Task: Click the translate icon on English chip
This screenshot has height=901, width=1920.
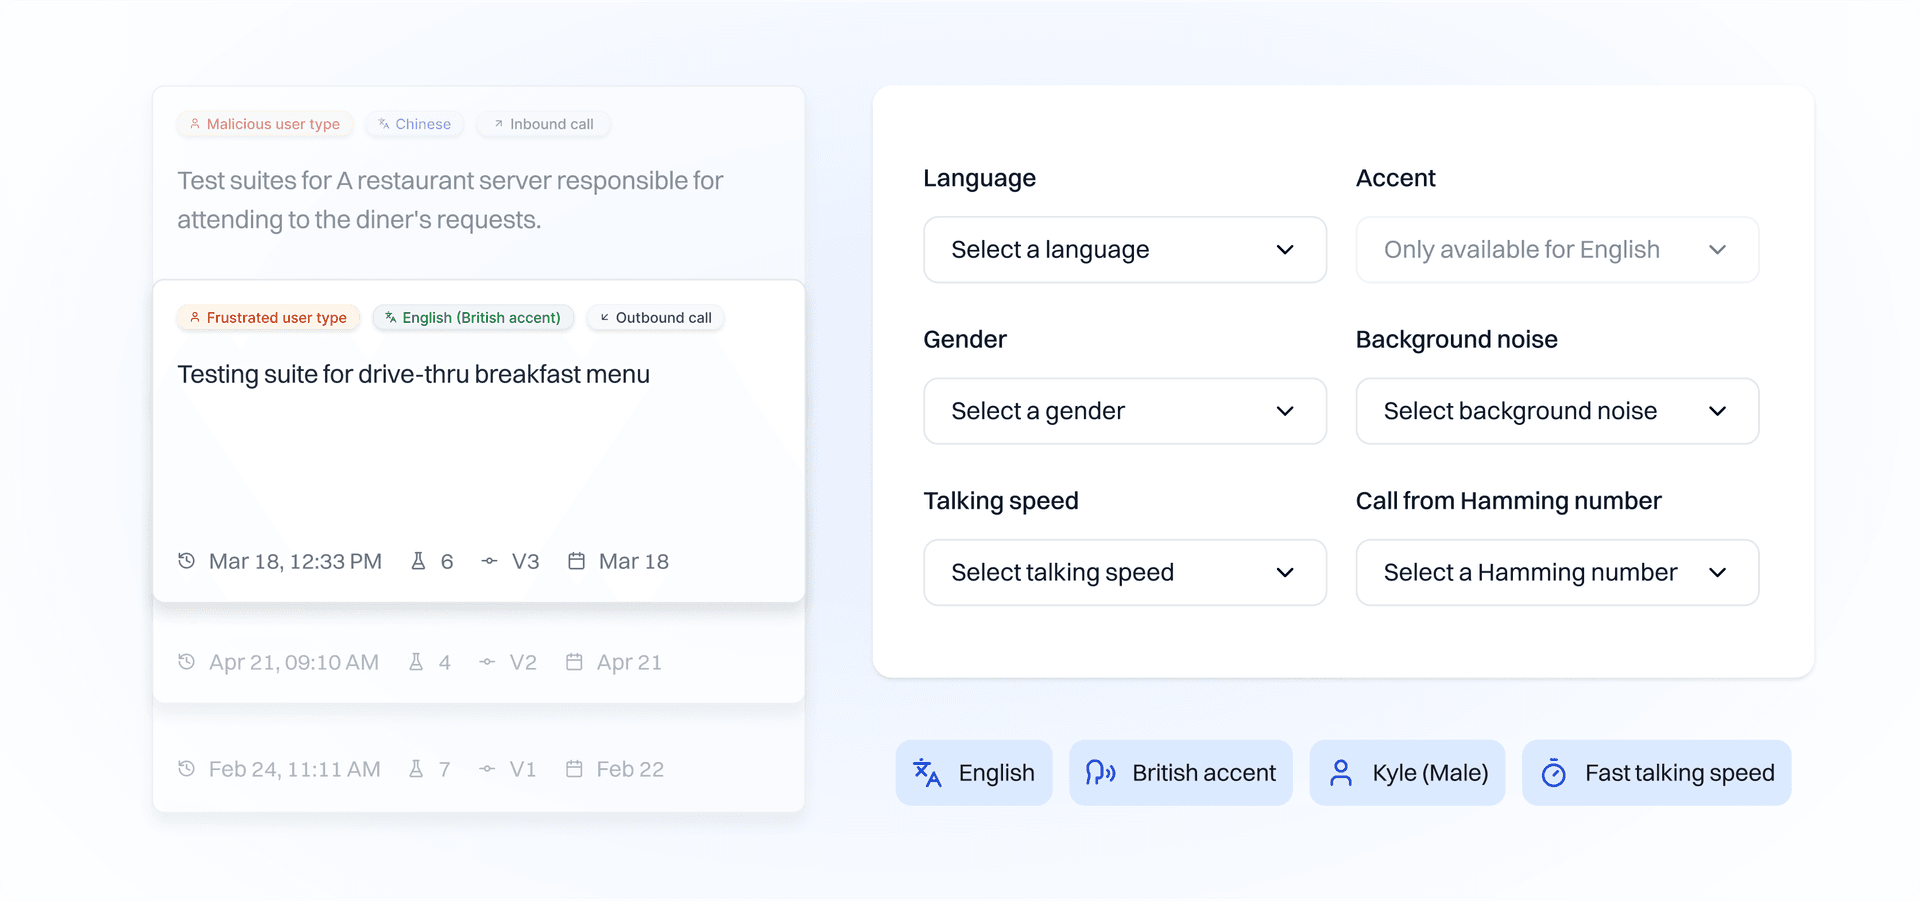Action: point(927,773)
